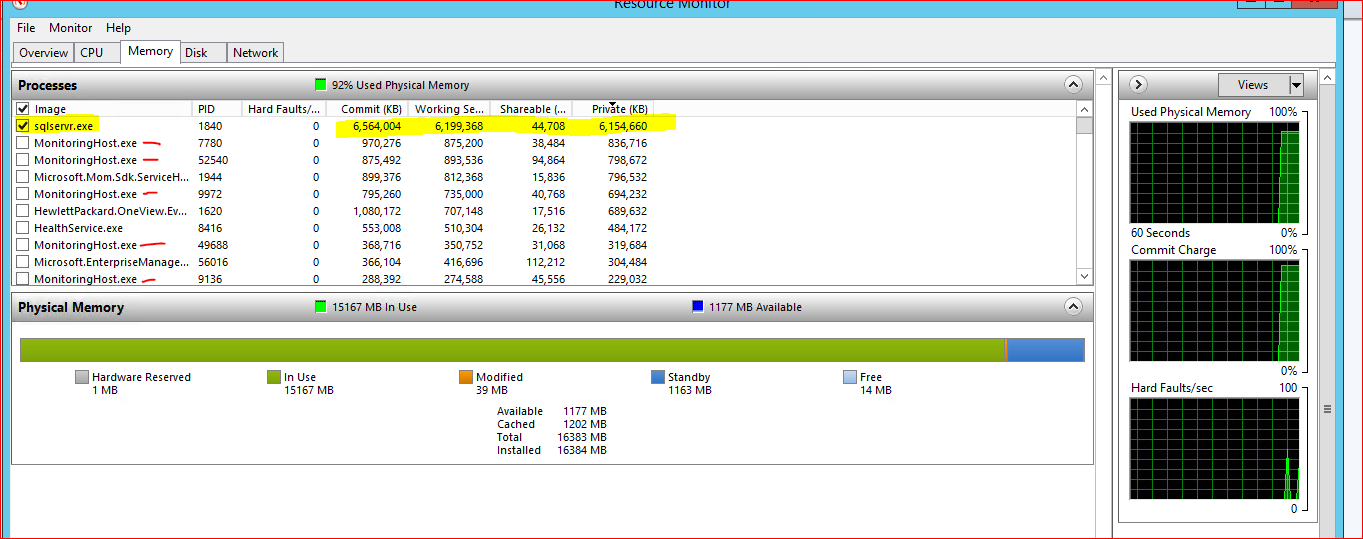Check the HealthService.exe checkbox

(23, 228)
